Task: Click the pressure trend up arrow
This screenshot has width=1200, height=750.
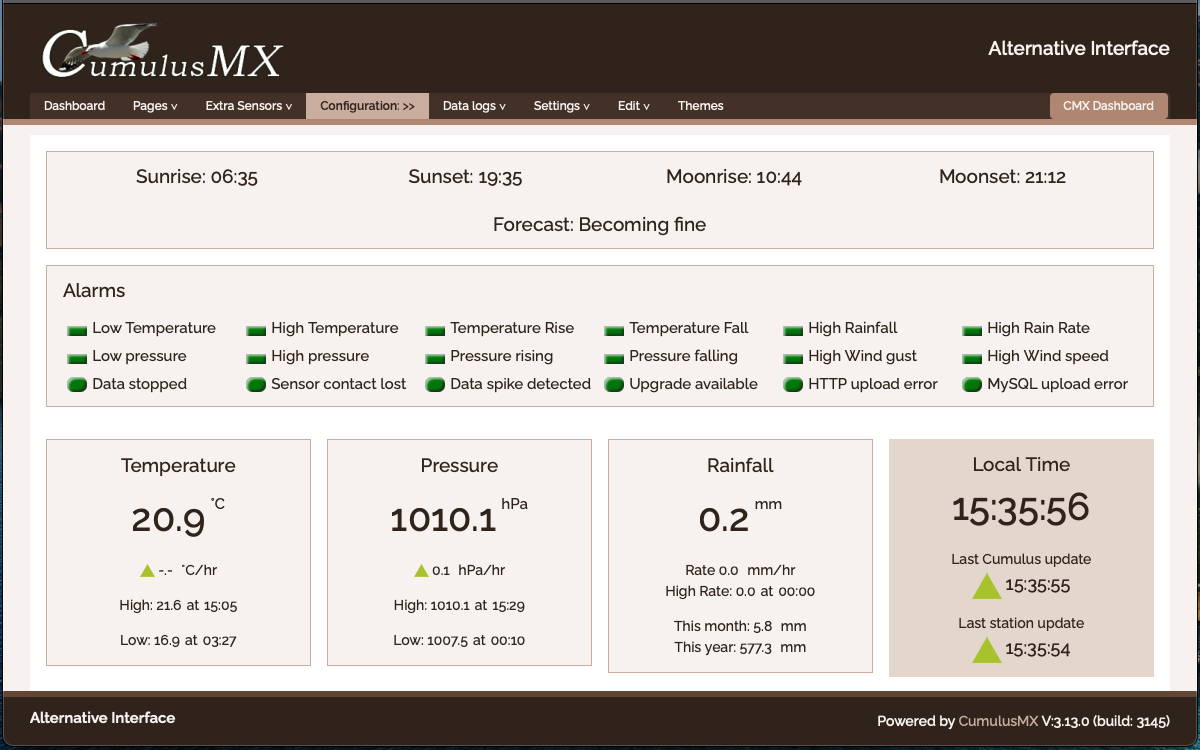Action: (x=421, y=571)
